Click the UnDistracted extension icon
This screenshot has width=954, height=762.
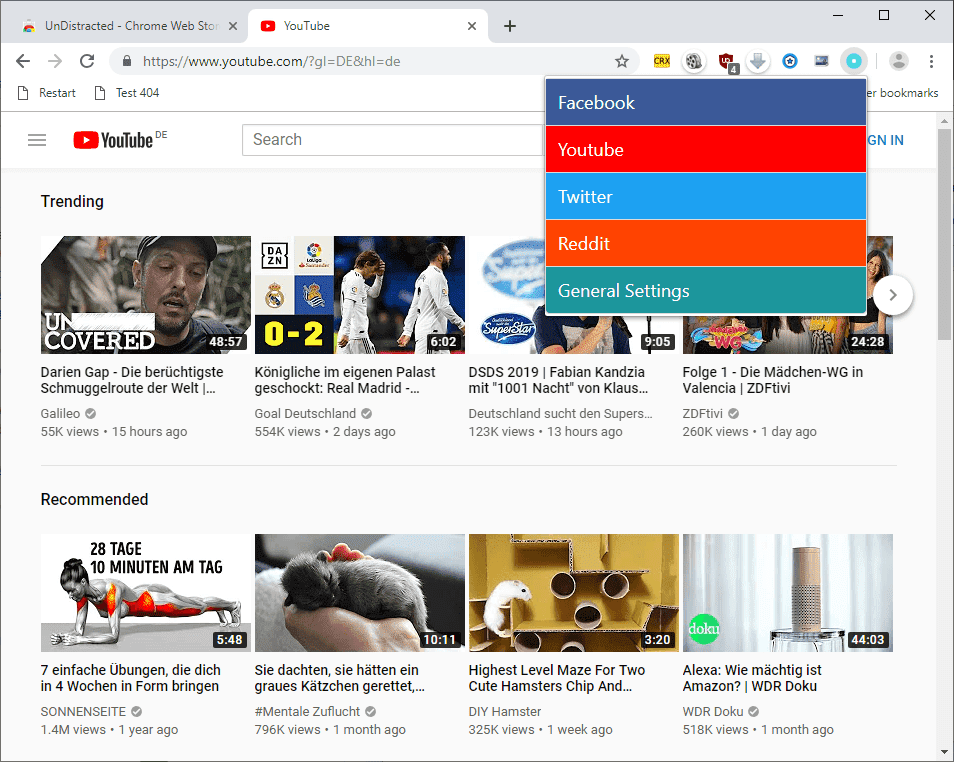853,61
